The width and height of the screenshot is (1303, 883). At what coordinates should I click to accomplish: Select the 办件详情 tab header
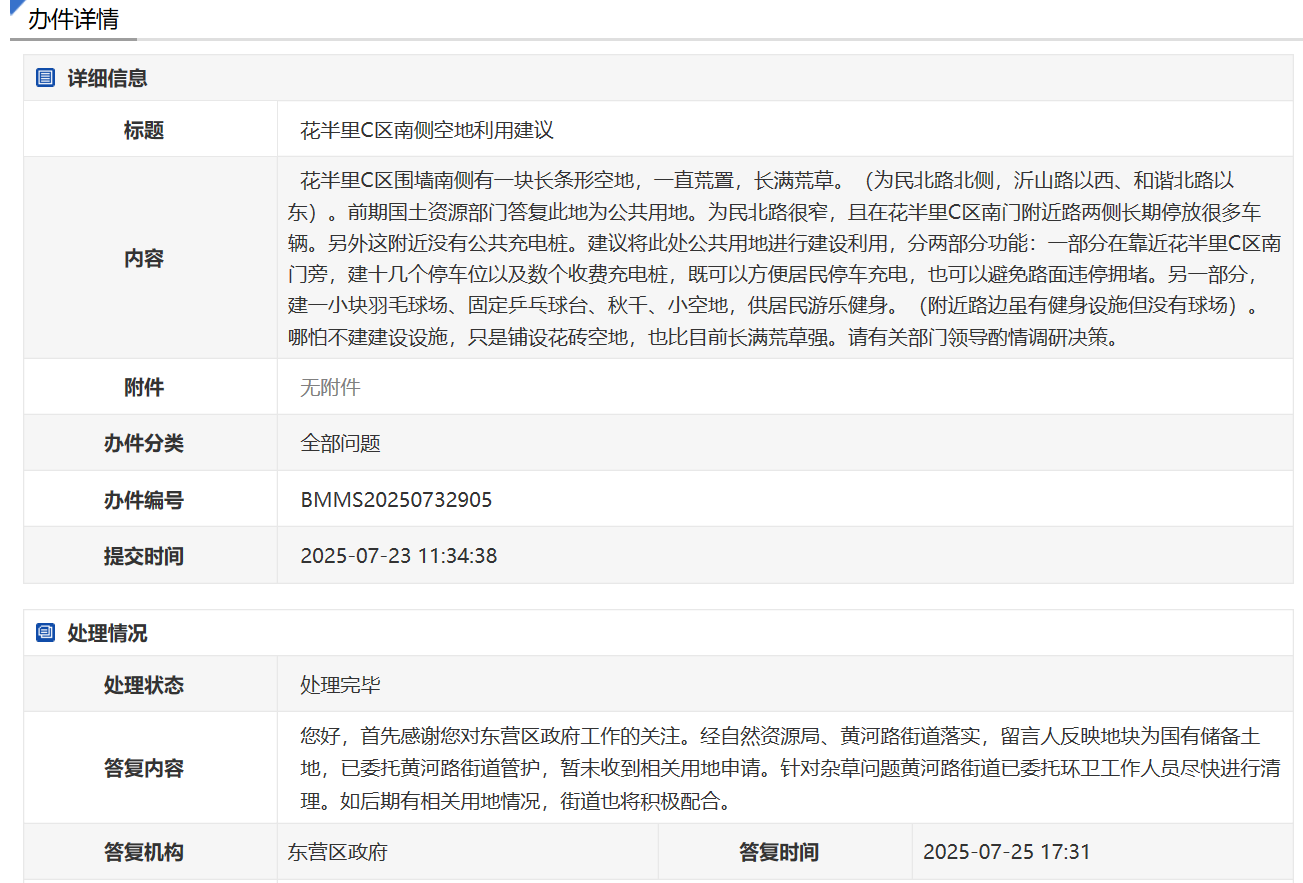(73, 19)
